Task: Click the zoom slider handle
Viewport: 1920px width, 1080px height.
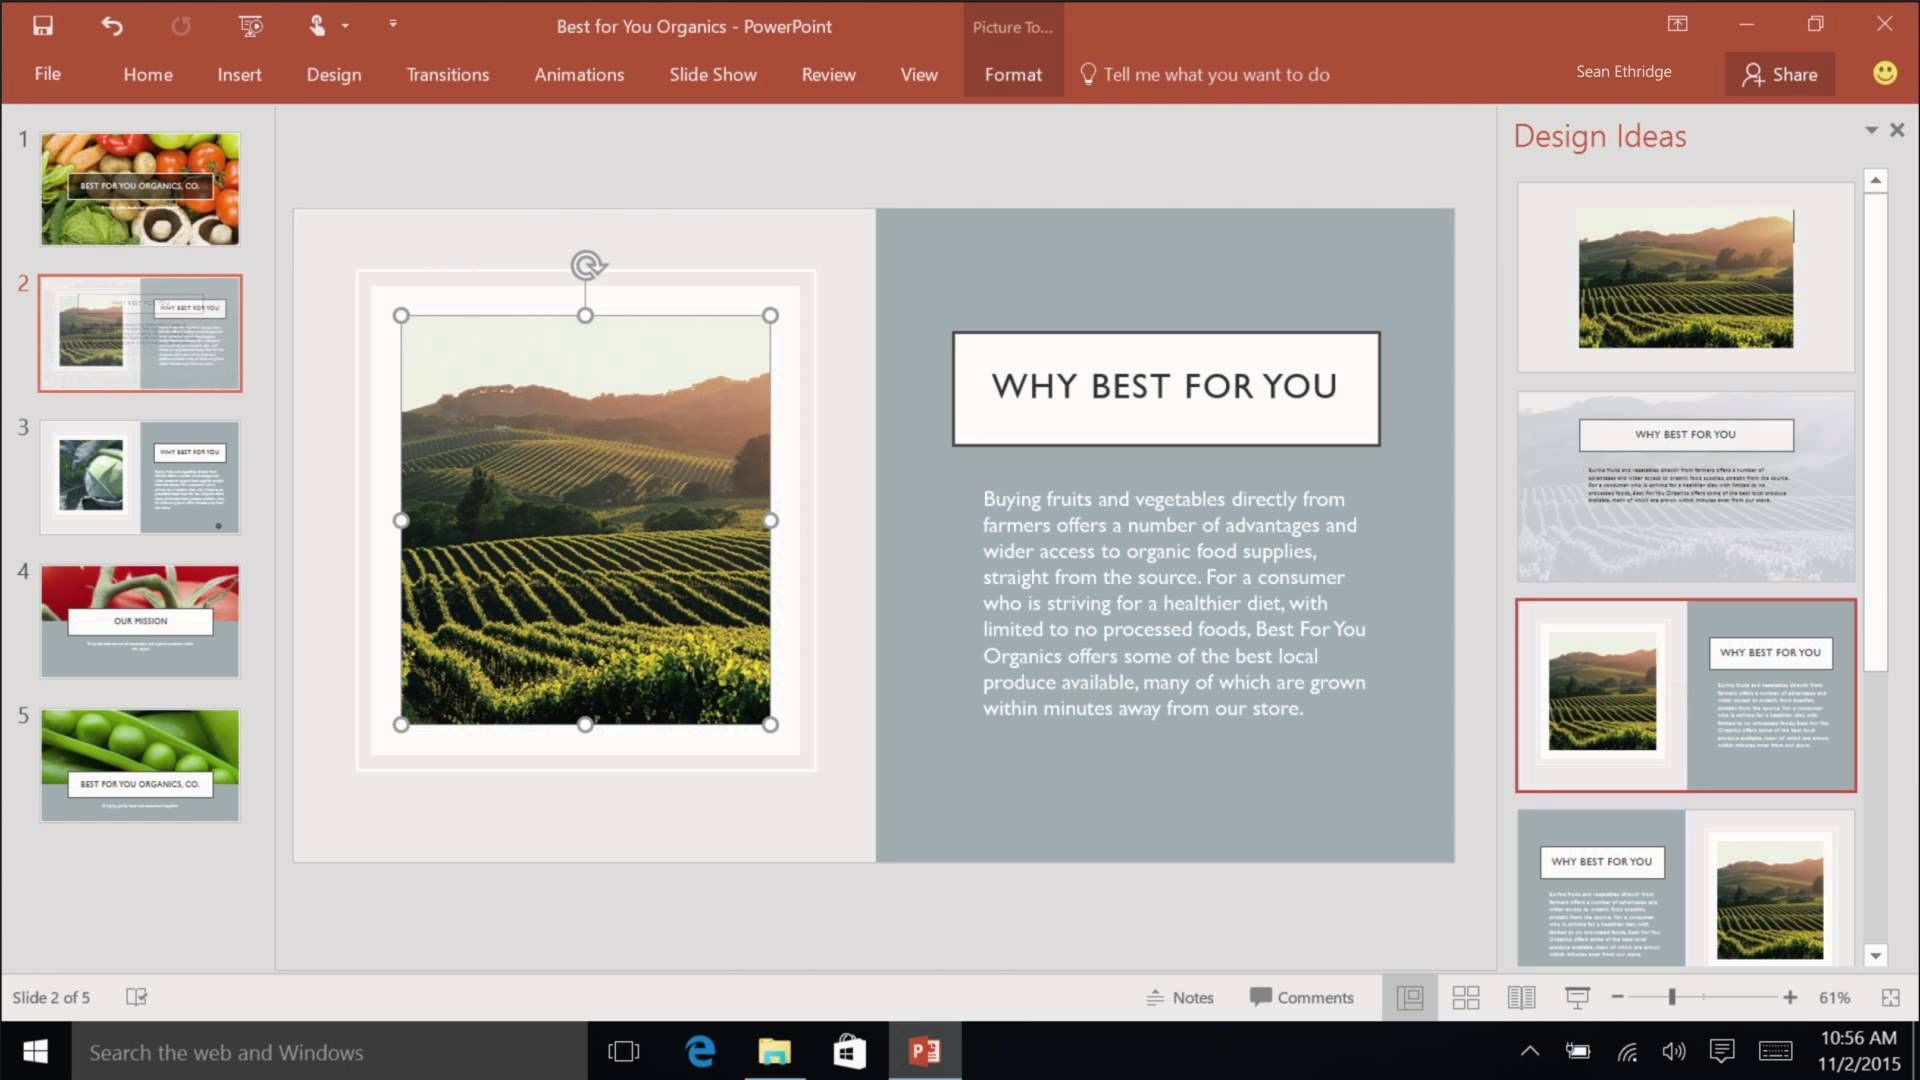Action: pos(1671,997)
